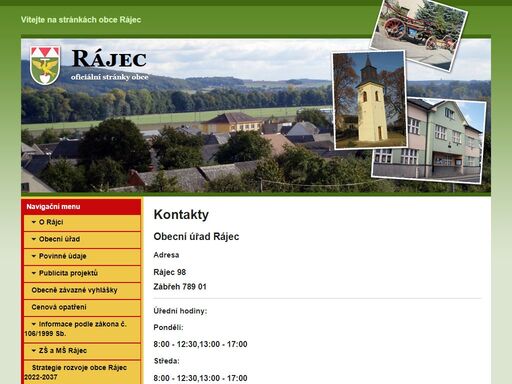Open the yellow bell tower photo
The height and width of the screenshot is (384, 512).
coord(370,100)
